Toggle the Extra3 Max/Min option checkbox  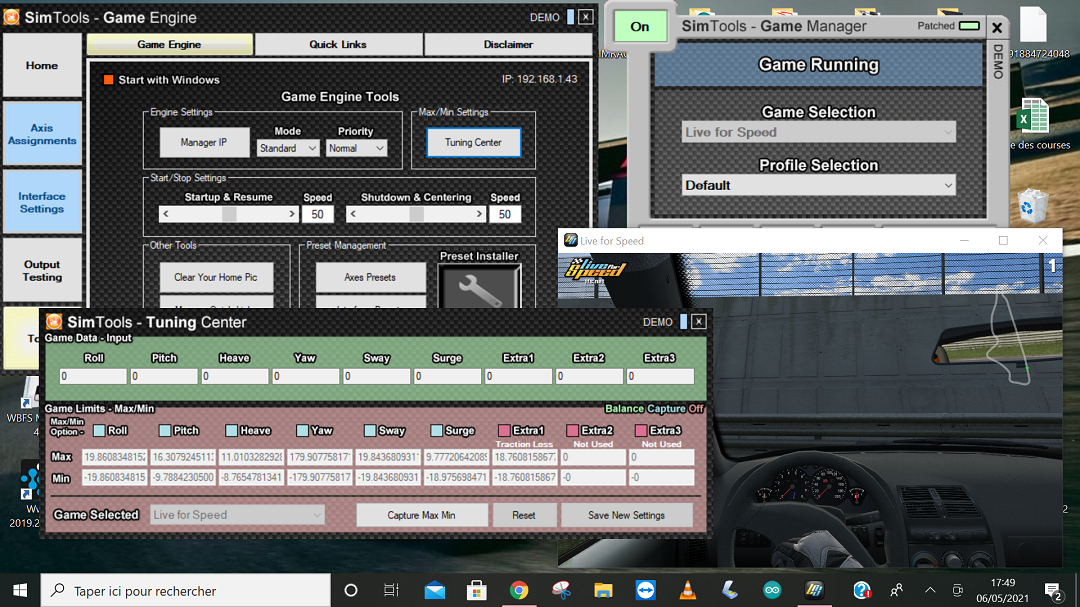641,430
